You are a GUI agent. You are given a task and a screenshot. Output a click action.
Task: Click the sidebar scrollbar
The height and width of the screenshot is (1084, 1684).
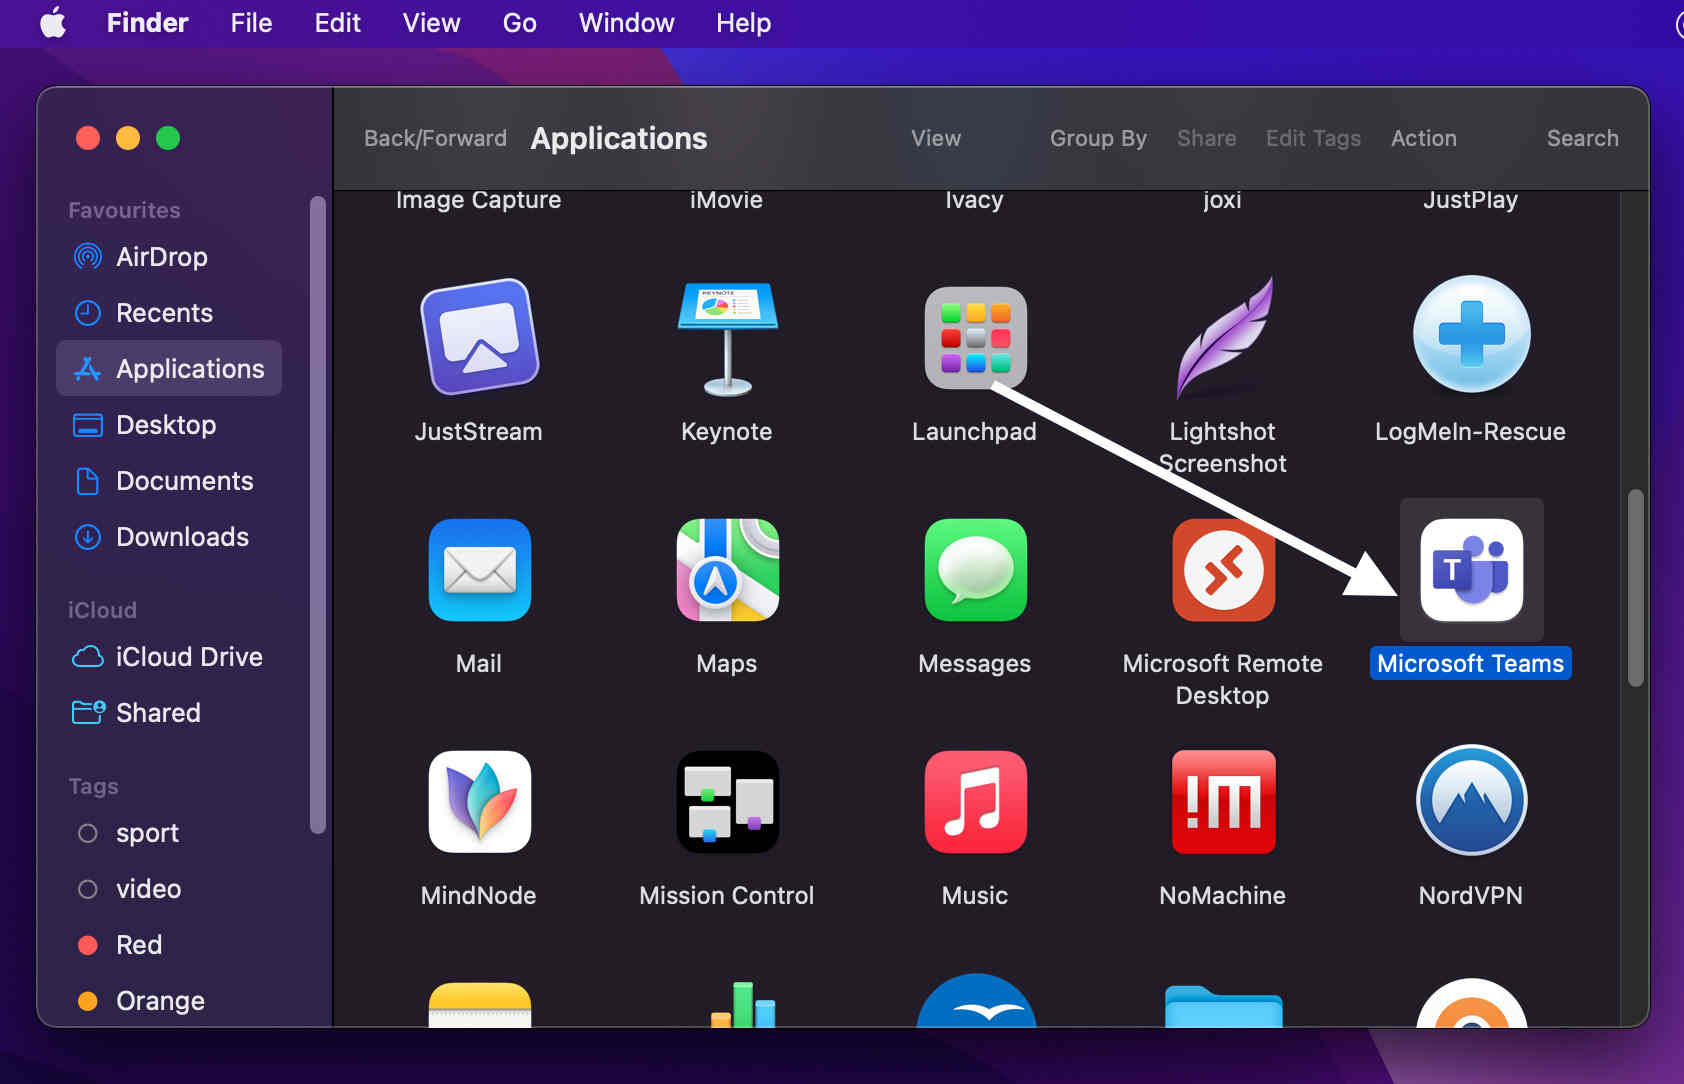tap(318, 515)
